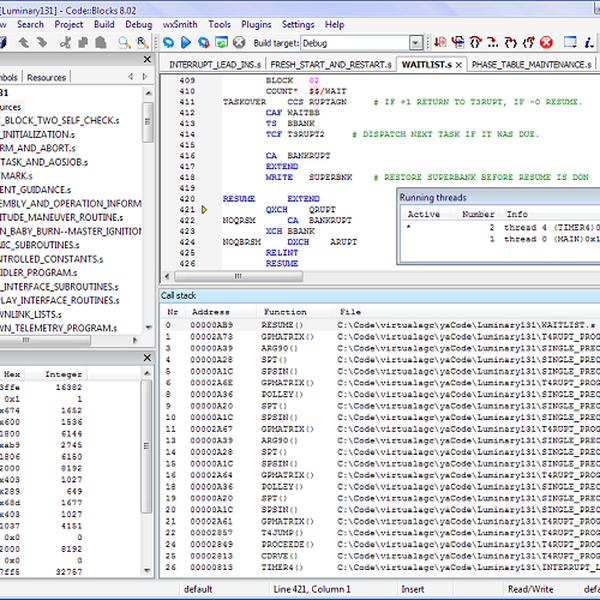Viewport: 600px width, 600px height.
Task: Click the Abort build icon
Action: tap(239, 43)
